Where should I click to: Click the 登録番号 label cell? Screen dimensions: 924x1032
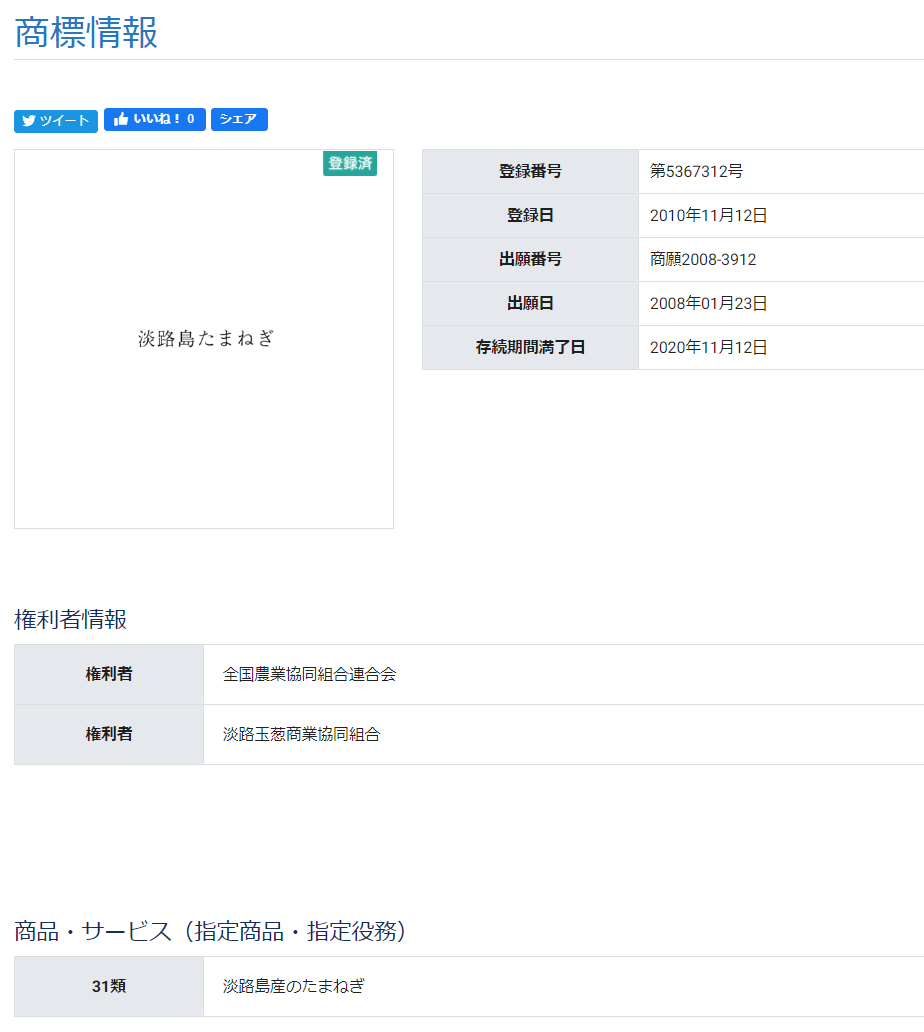pyautogui.click(x=530, y=172)
